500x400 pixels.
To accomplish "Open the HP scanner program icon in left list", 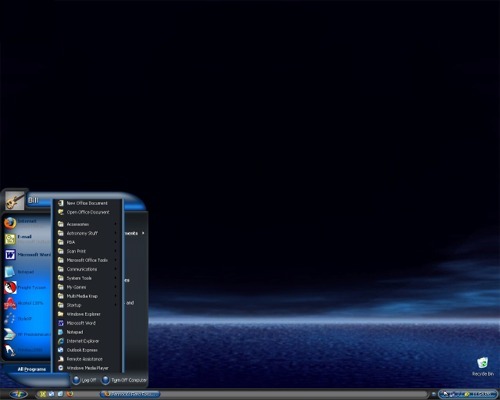I will [x=10, y=334].
